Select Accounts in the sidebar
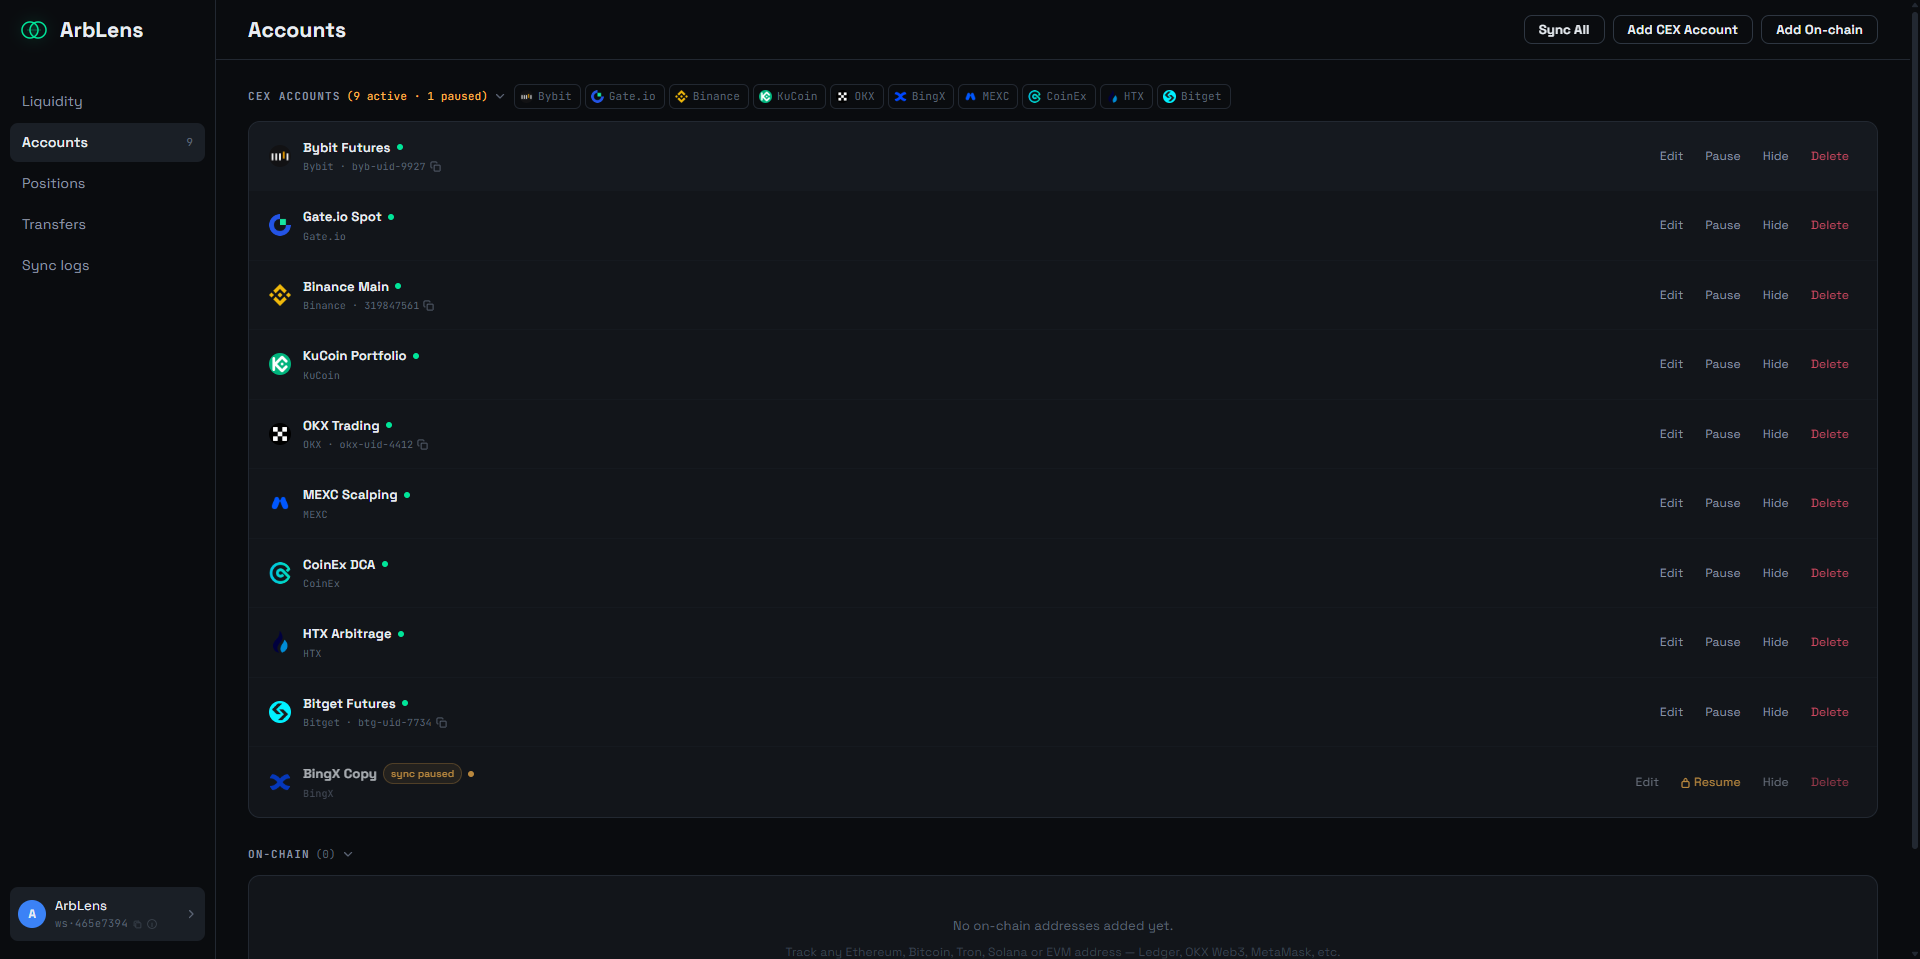The height and width of the screenshot is (959, 1920). [107, 142]
